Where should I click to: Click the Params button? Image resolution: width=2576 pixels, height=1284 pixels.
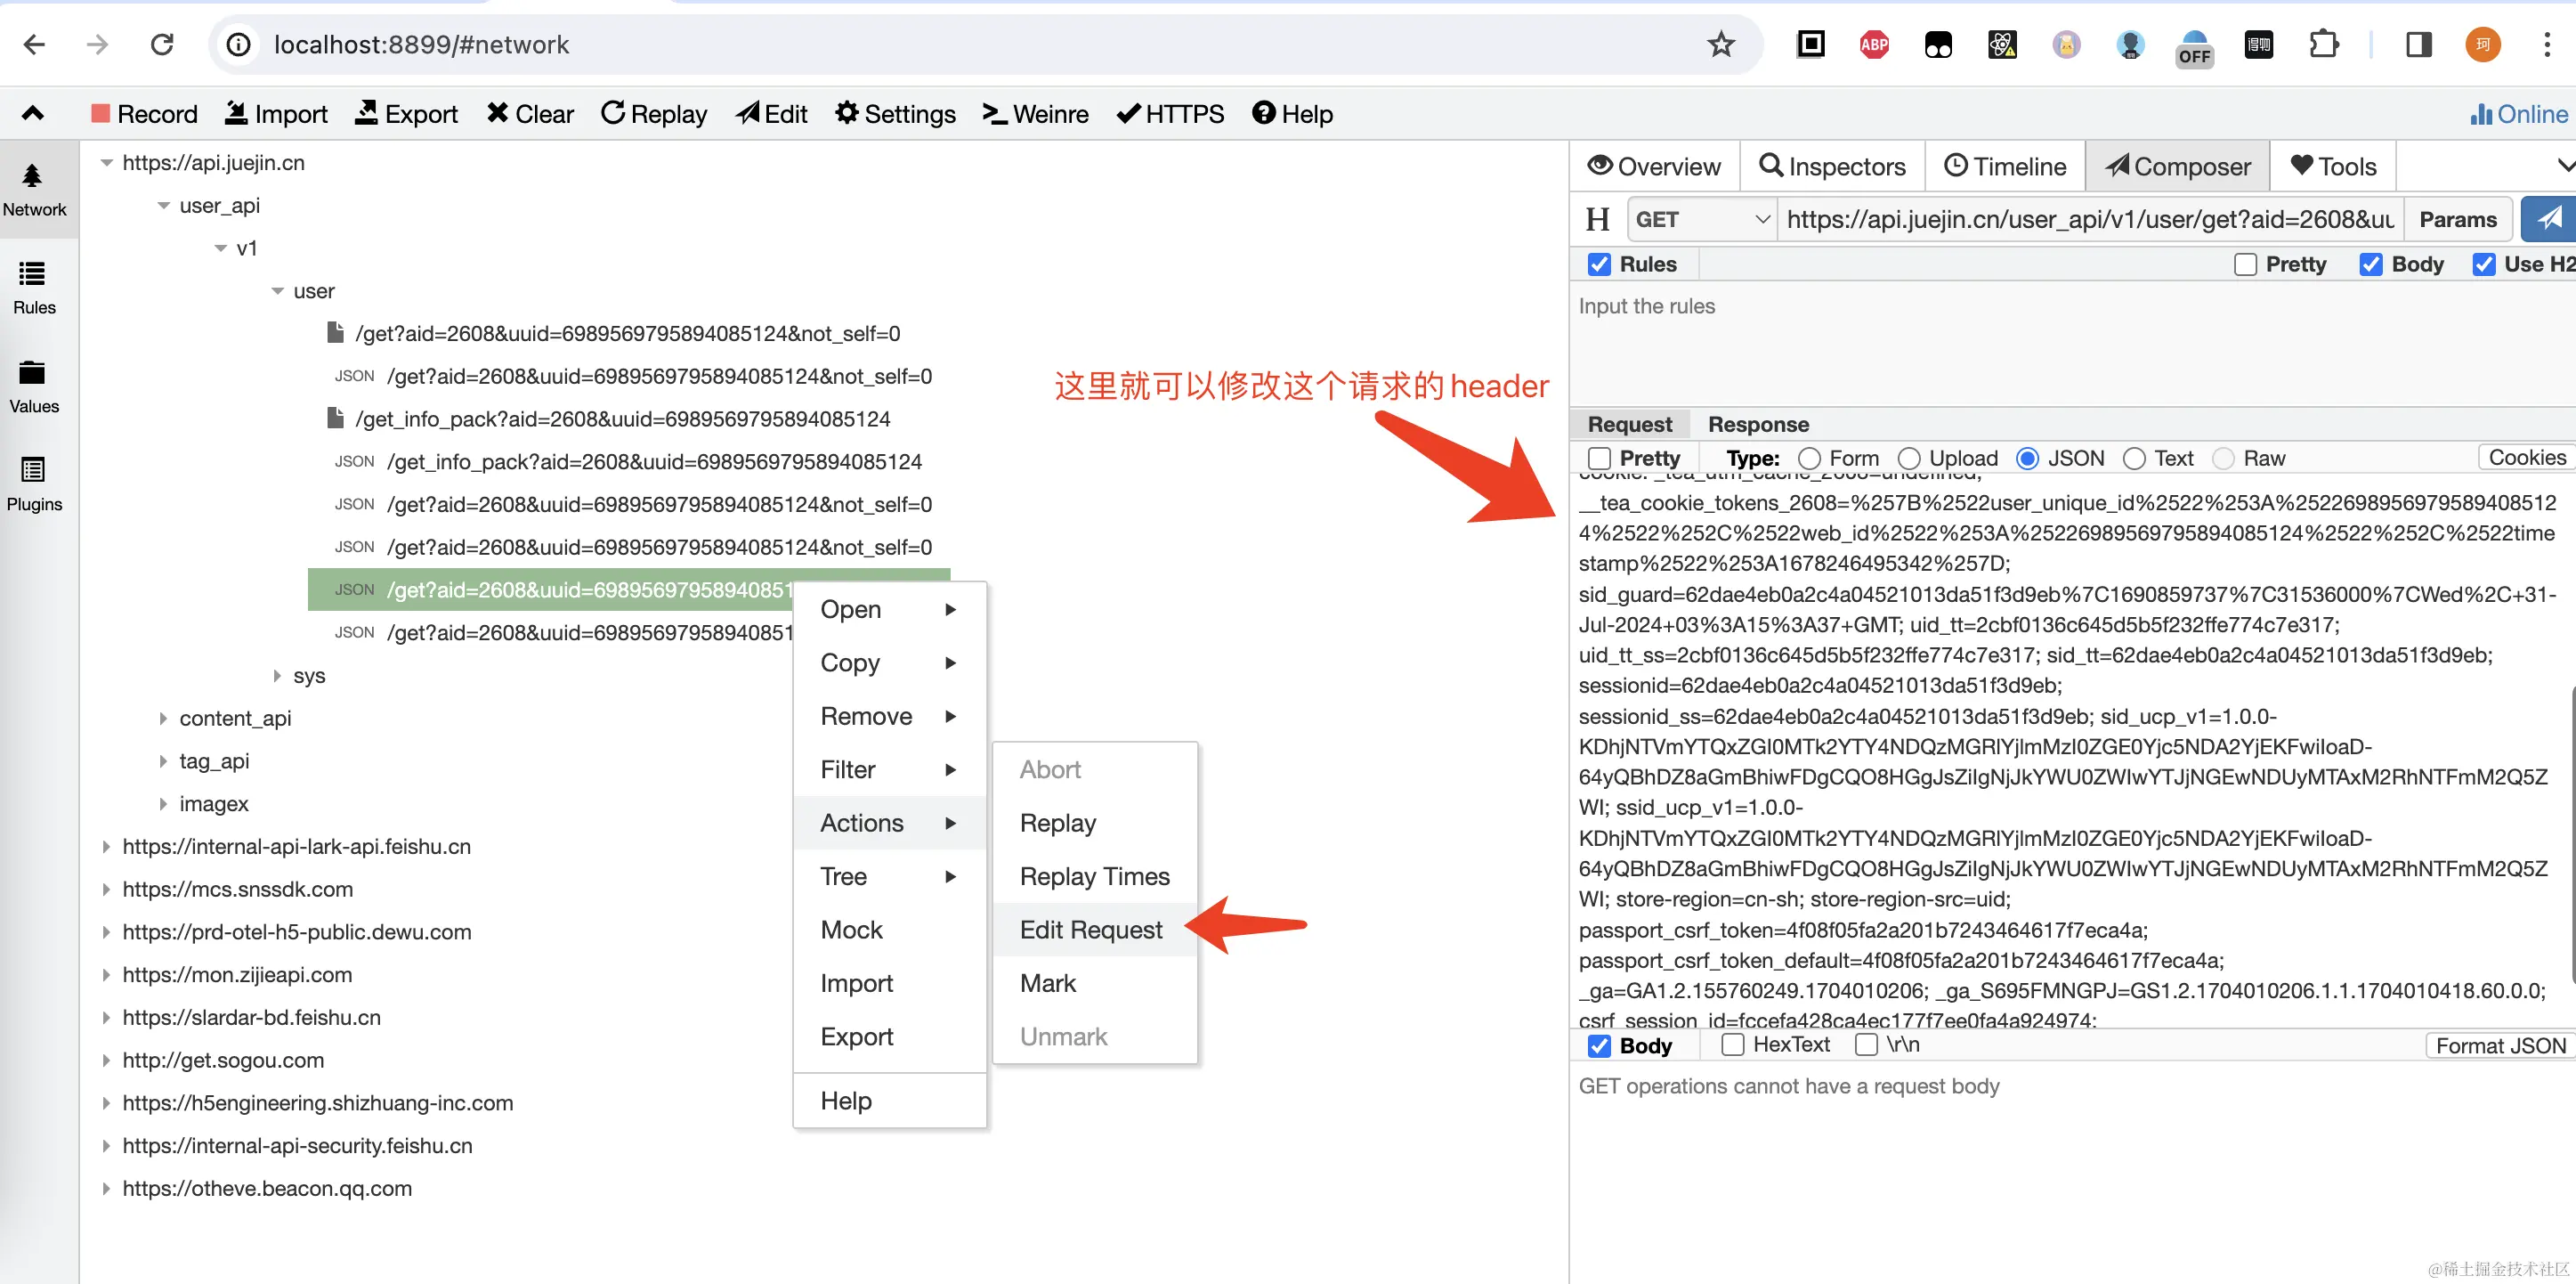[x=2457, y=219]
